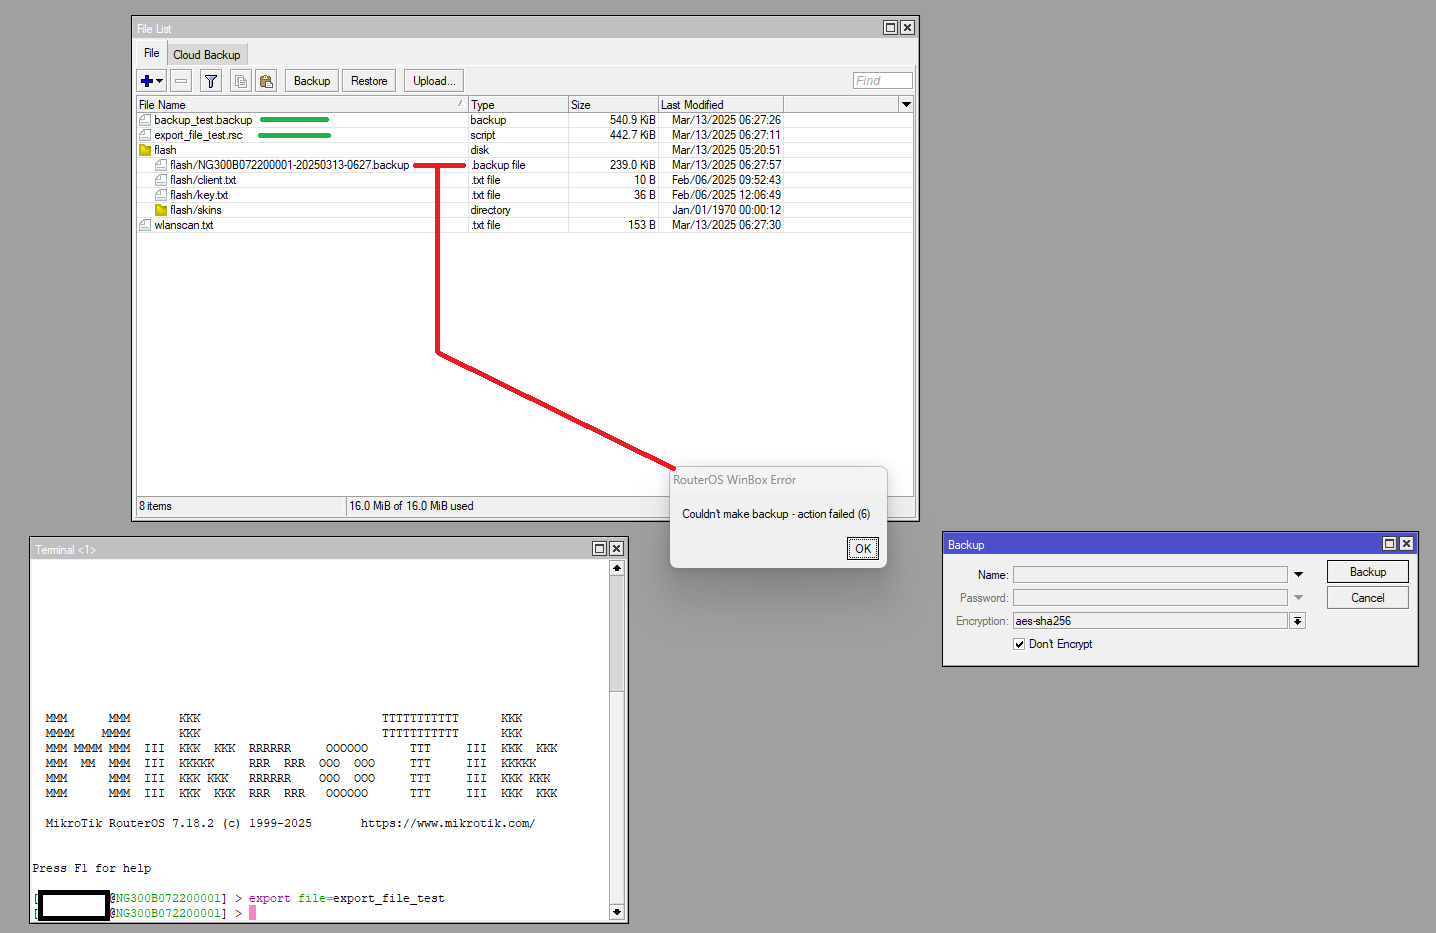Click the flash/skins directory folder icon
1436x933 pixels.
[x=161, y=210]
